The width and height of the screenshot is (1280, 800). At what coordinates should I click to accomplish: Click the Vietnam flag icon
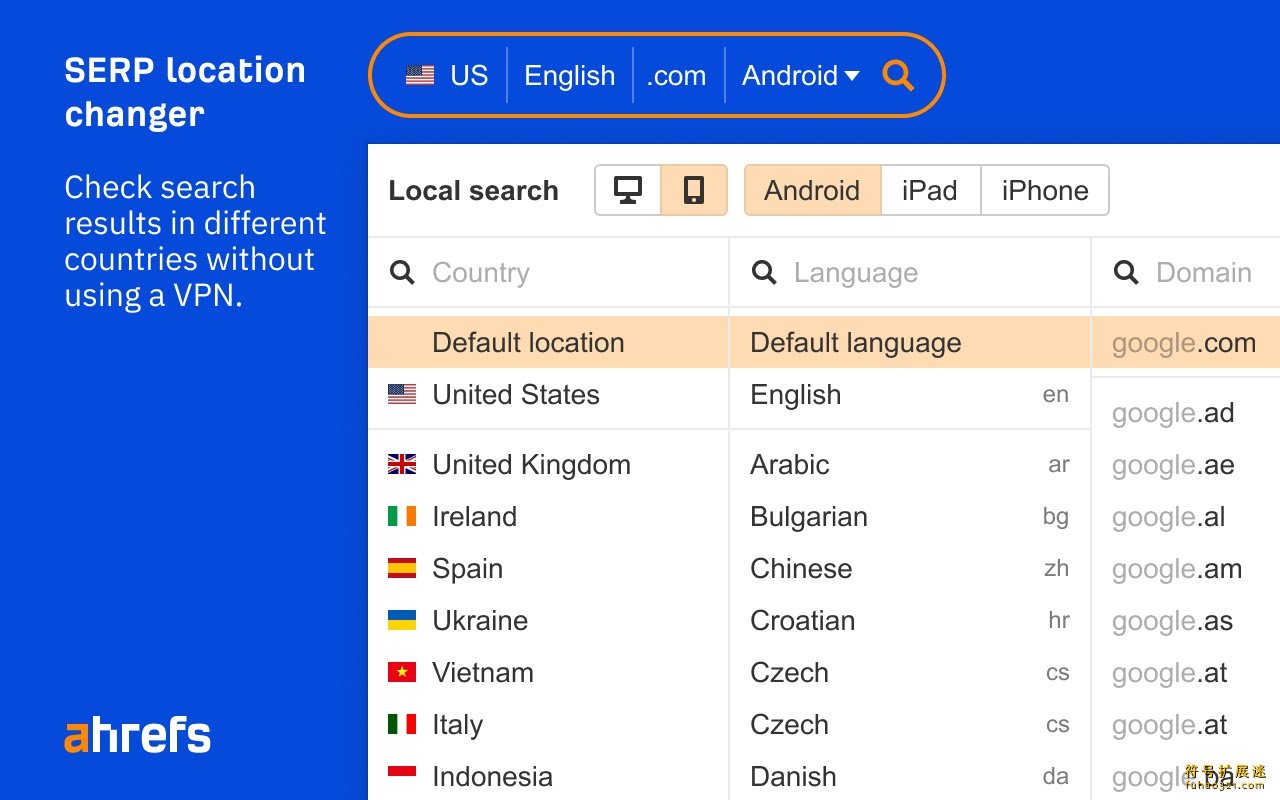click(402, 672)
